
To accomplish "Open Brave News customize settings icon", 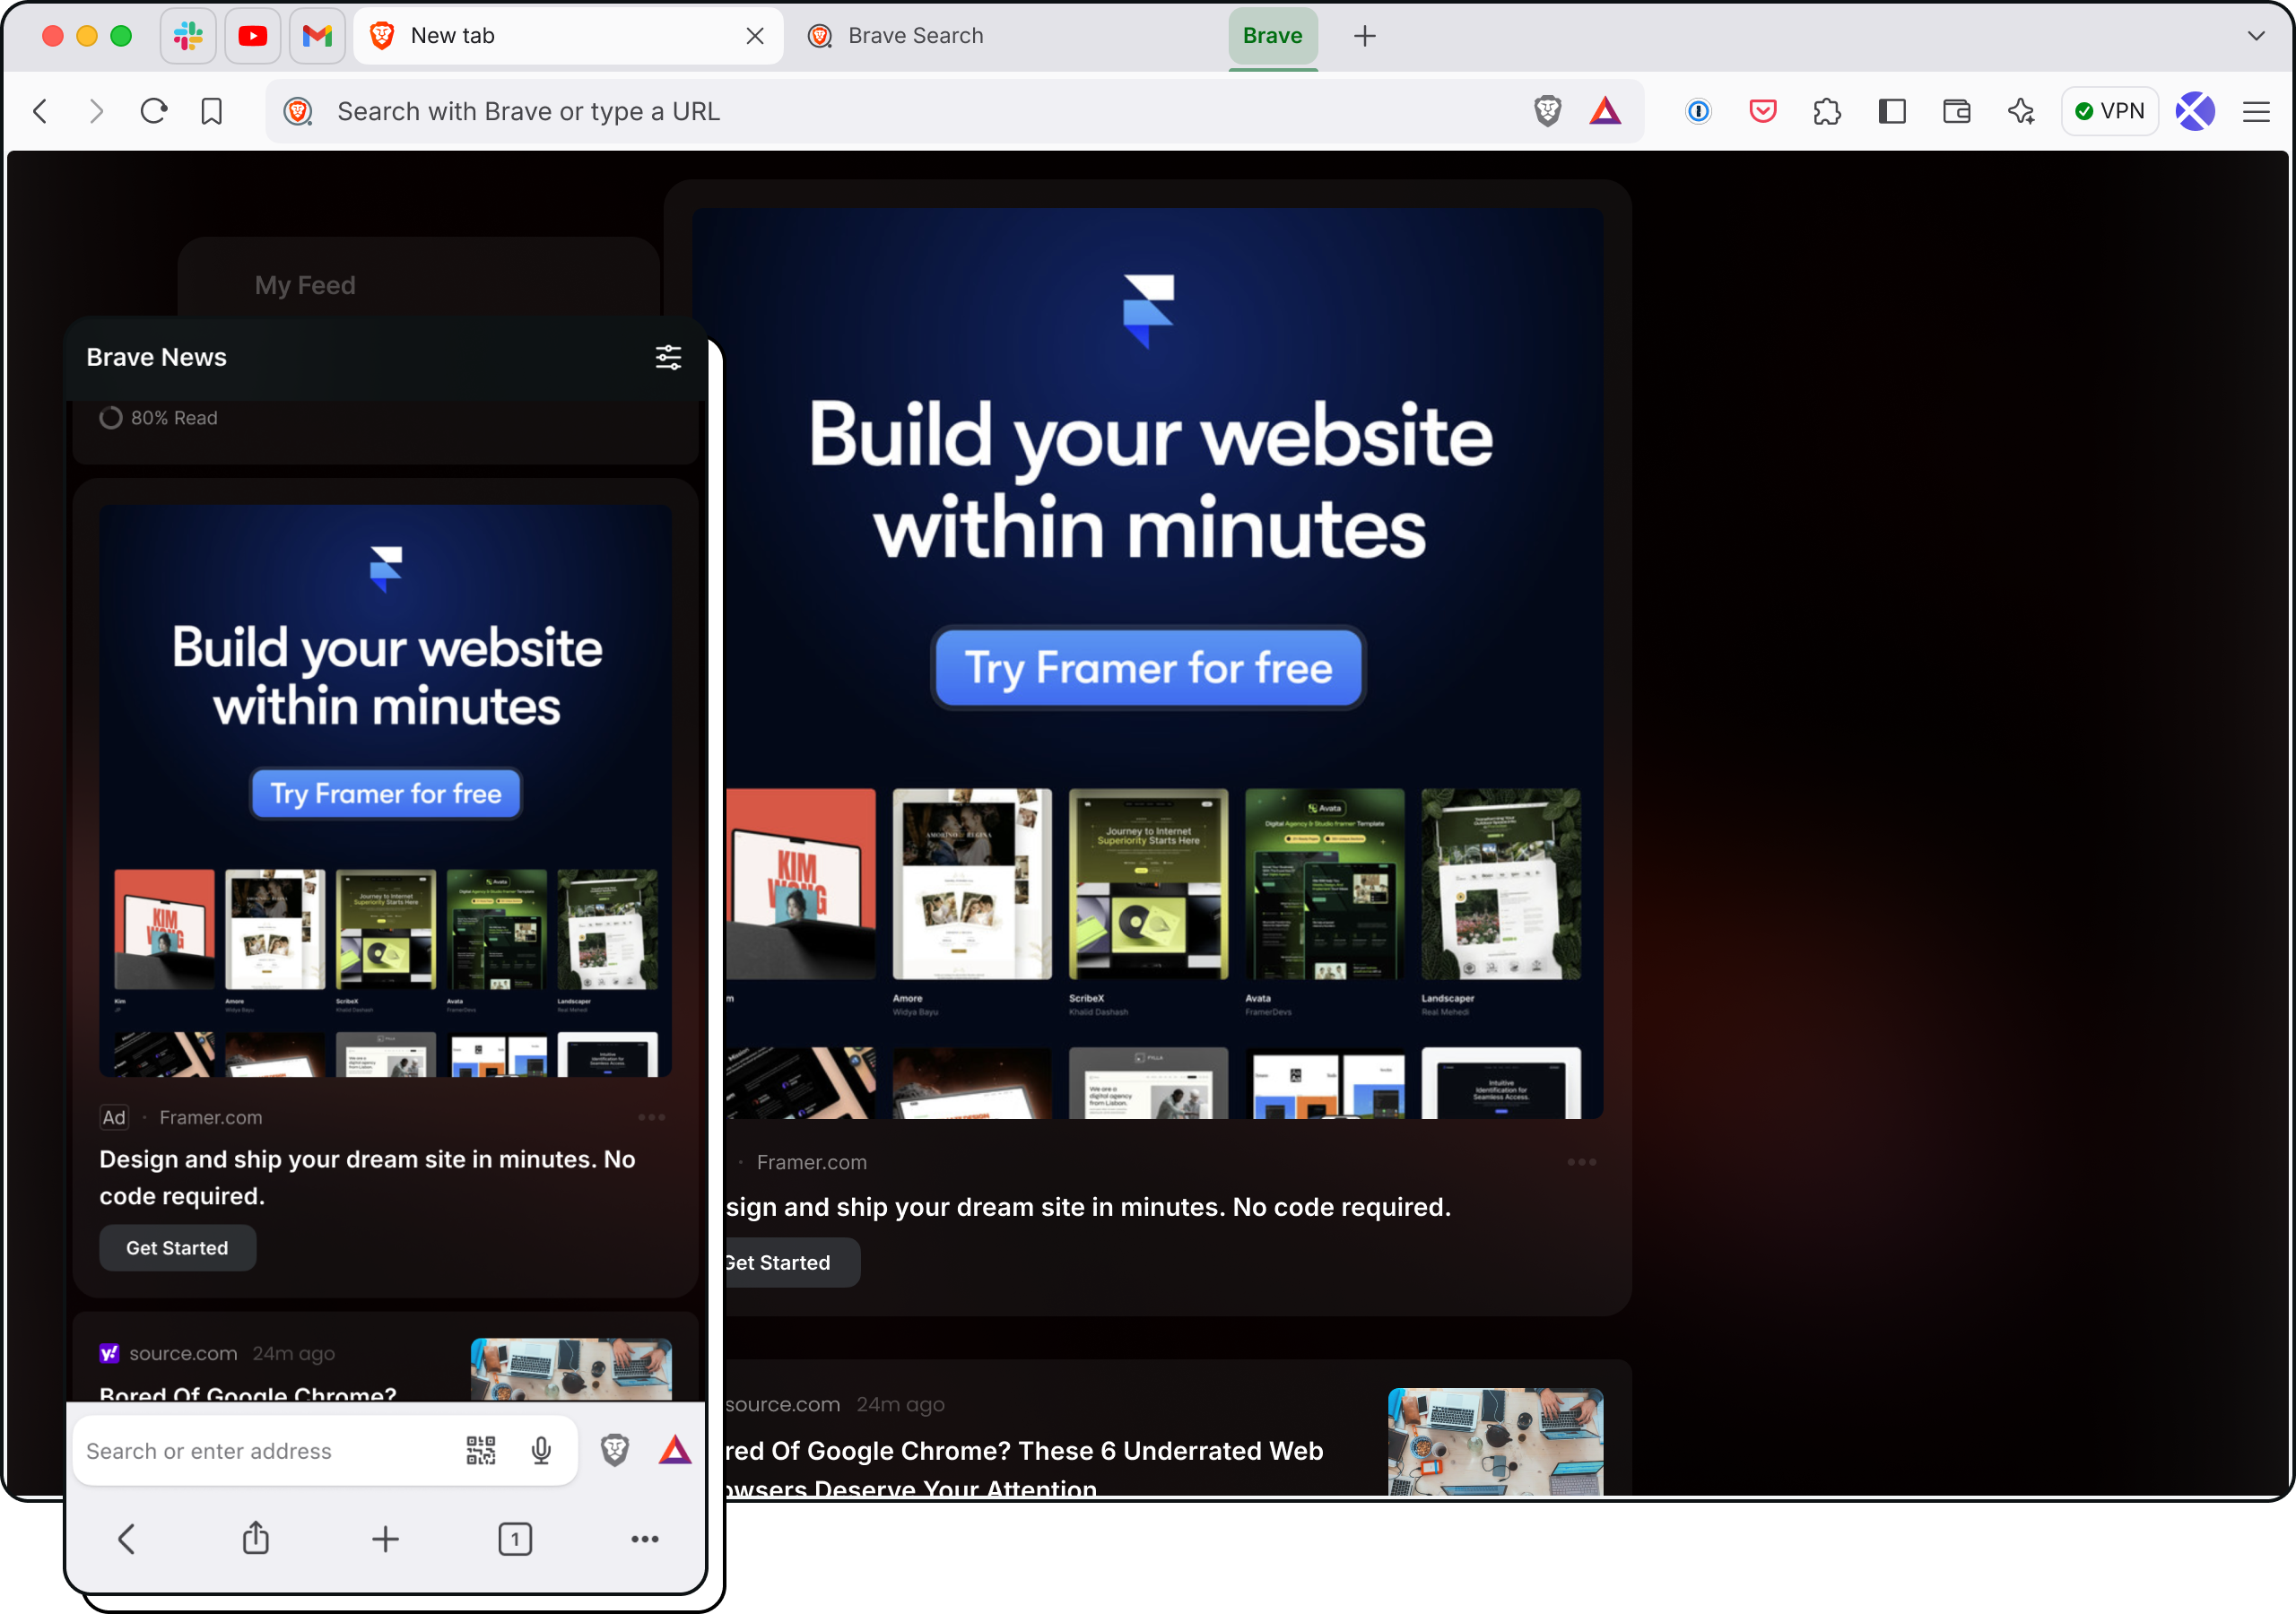I will 668,357.
